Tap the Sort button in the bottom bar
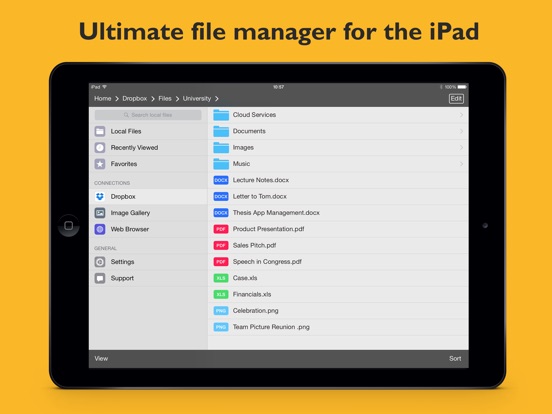The image size is (552, 414). pyautogui.click(x=455, y=358)
